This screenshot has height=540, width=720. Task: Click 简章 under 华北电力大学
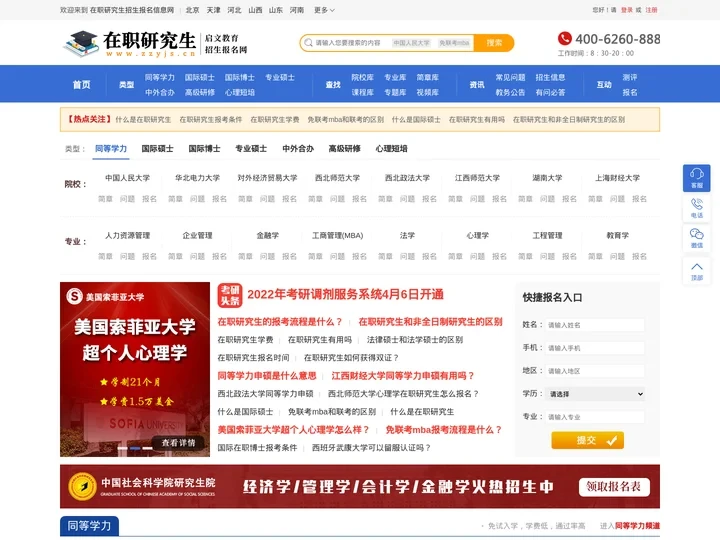[x=175, y=199]
